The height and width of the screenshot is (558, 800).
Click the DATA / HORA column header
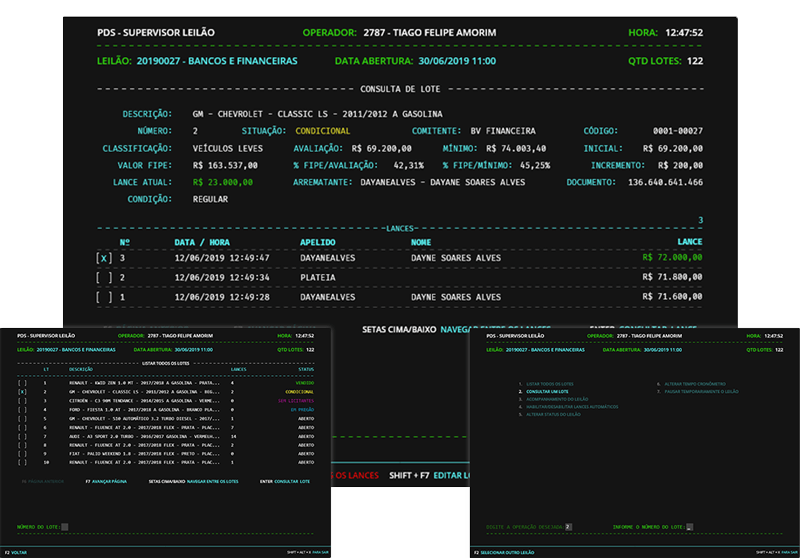tap(202, 242)
